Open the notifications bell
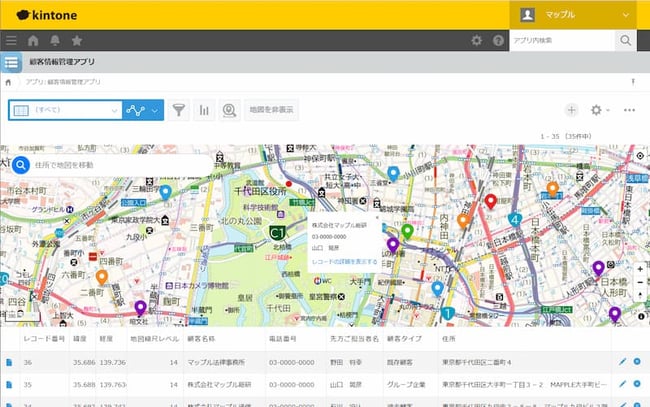Image resolution: width=650 pixels, height=407 pixels. pos(55,41)
